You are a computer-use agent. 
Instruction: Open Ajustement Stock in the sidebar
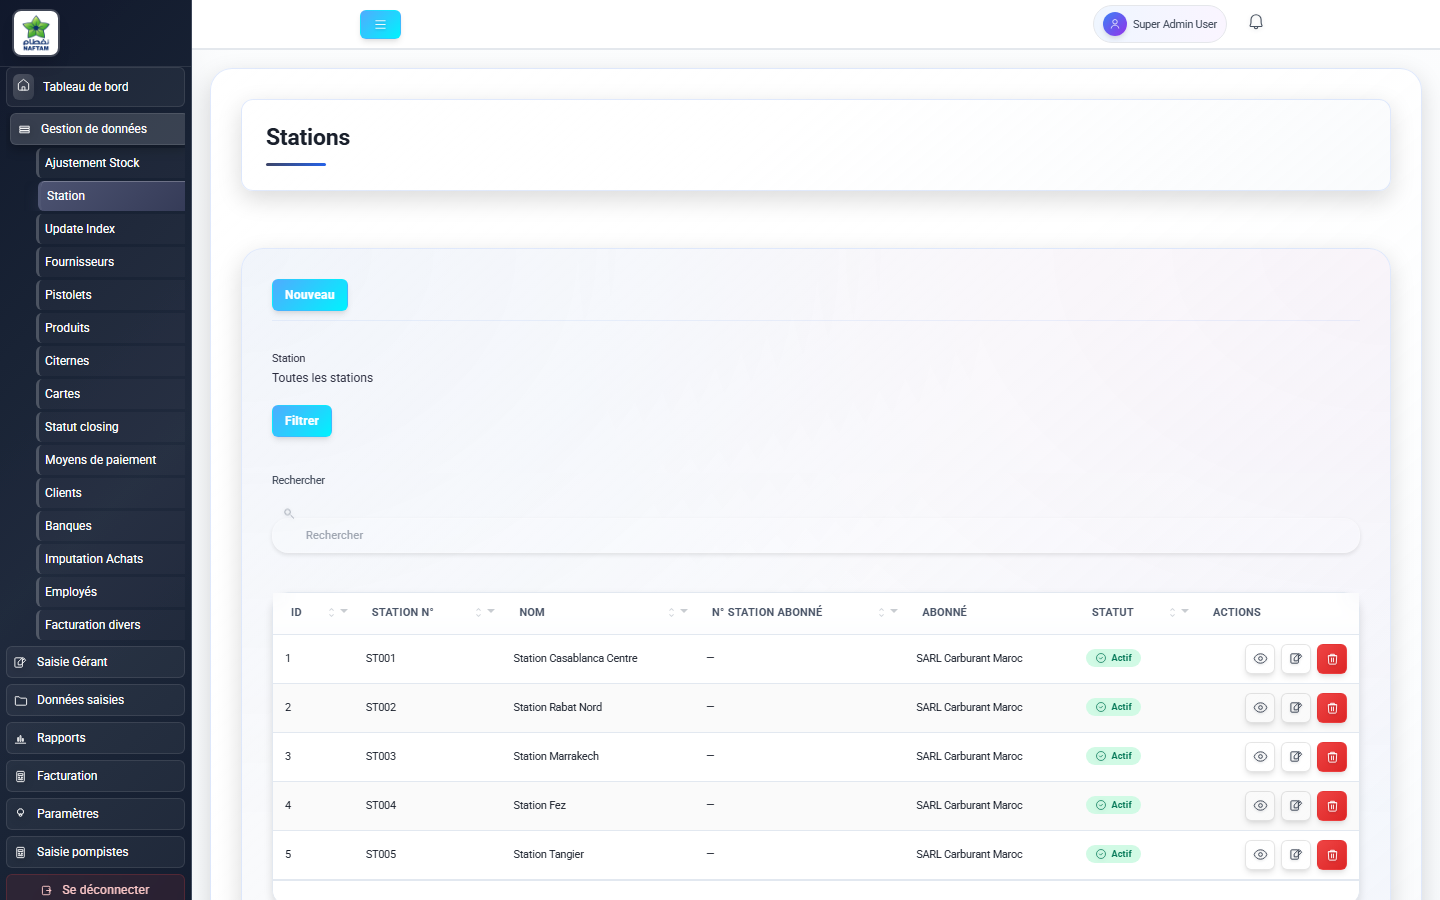[110, 163]
